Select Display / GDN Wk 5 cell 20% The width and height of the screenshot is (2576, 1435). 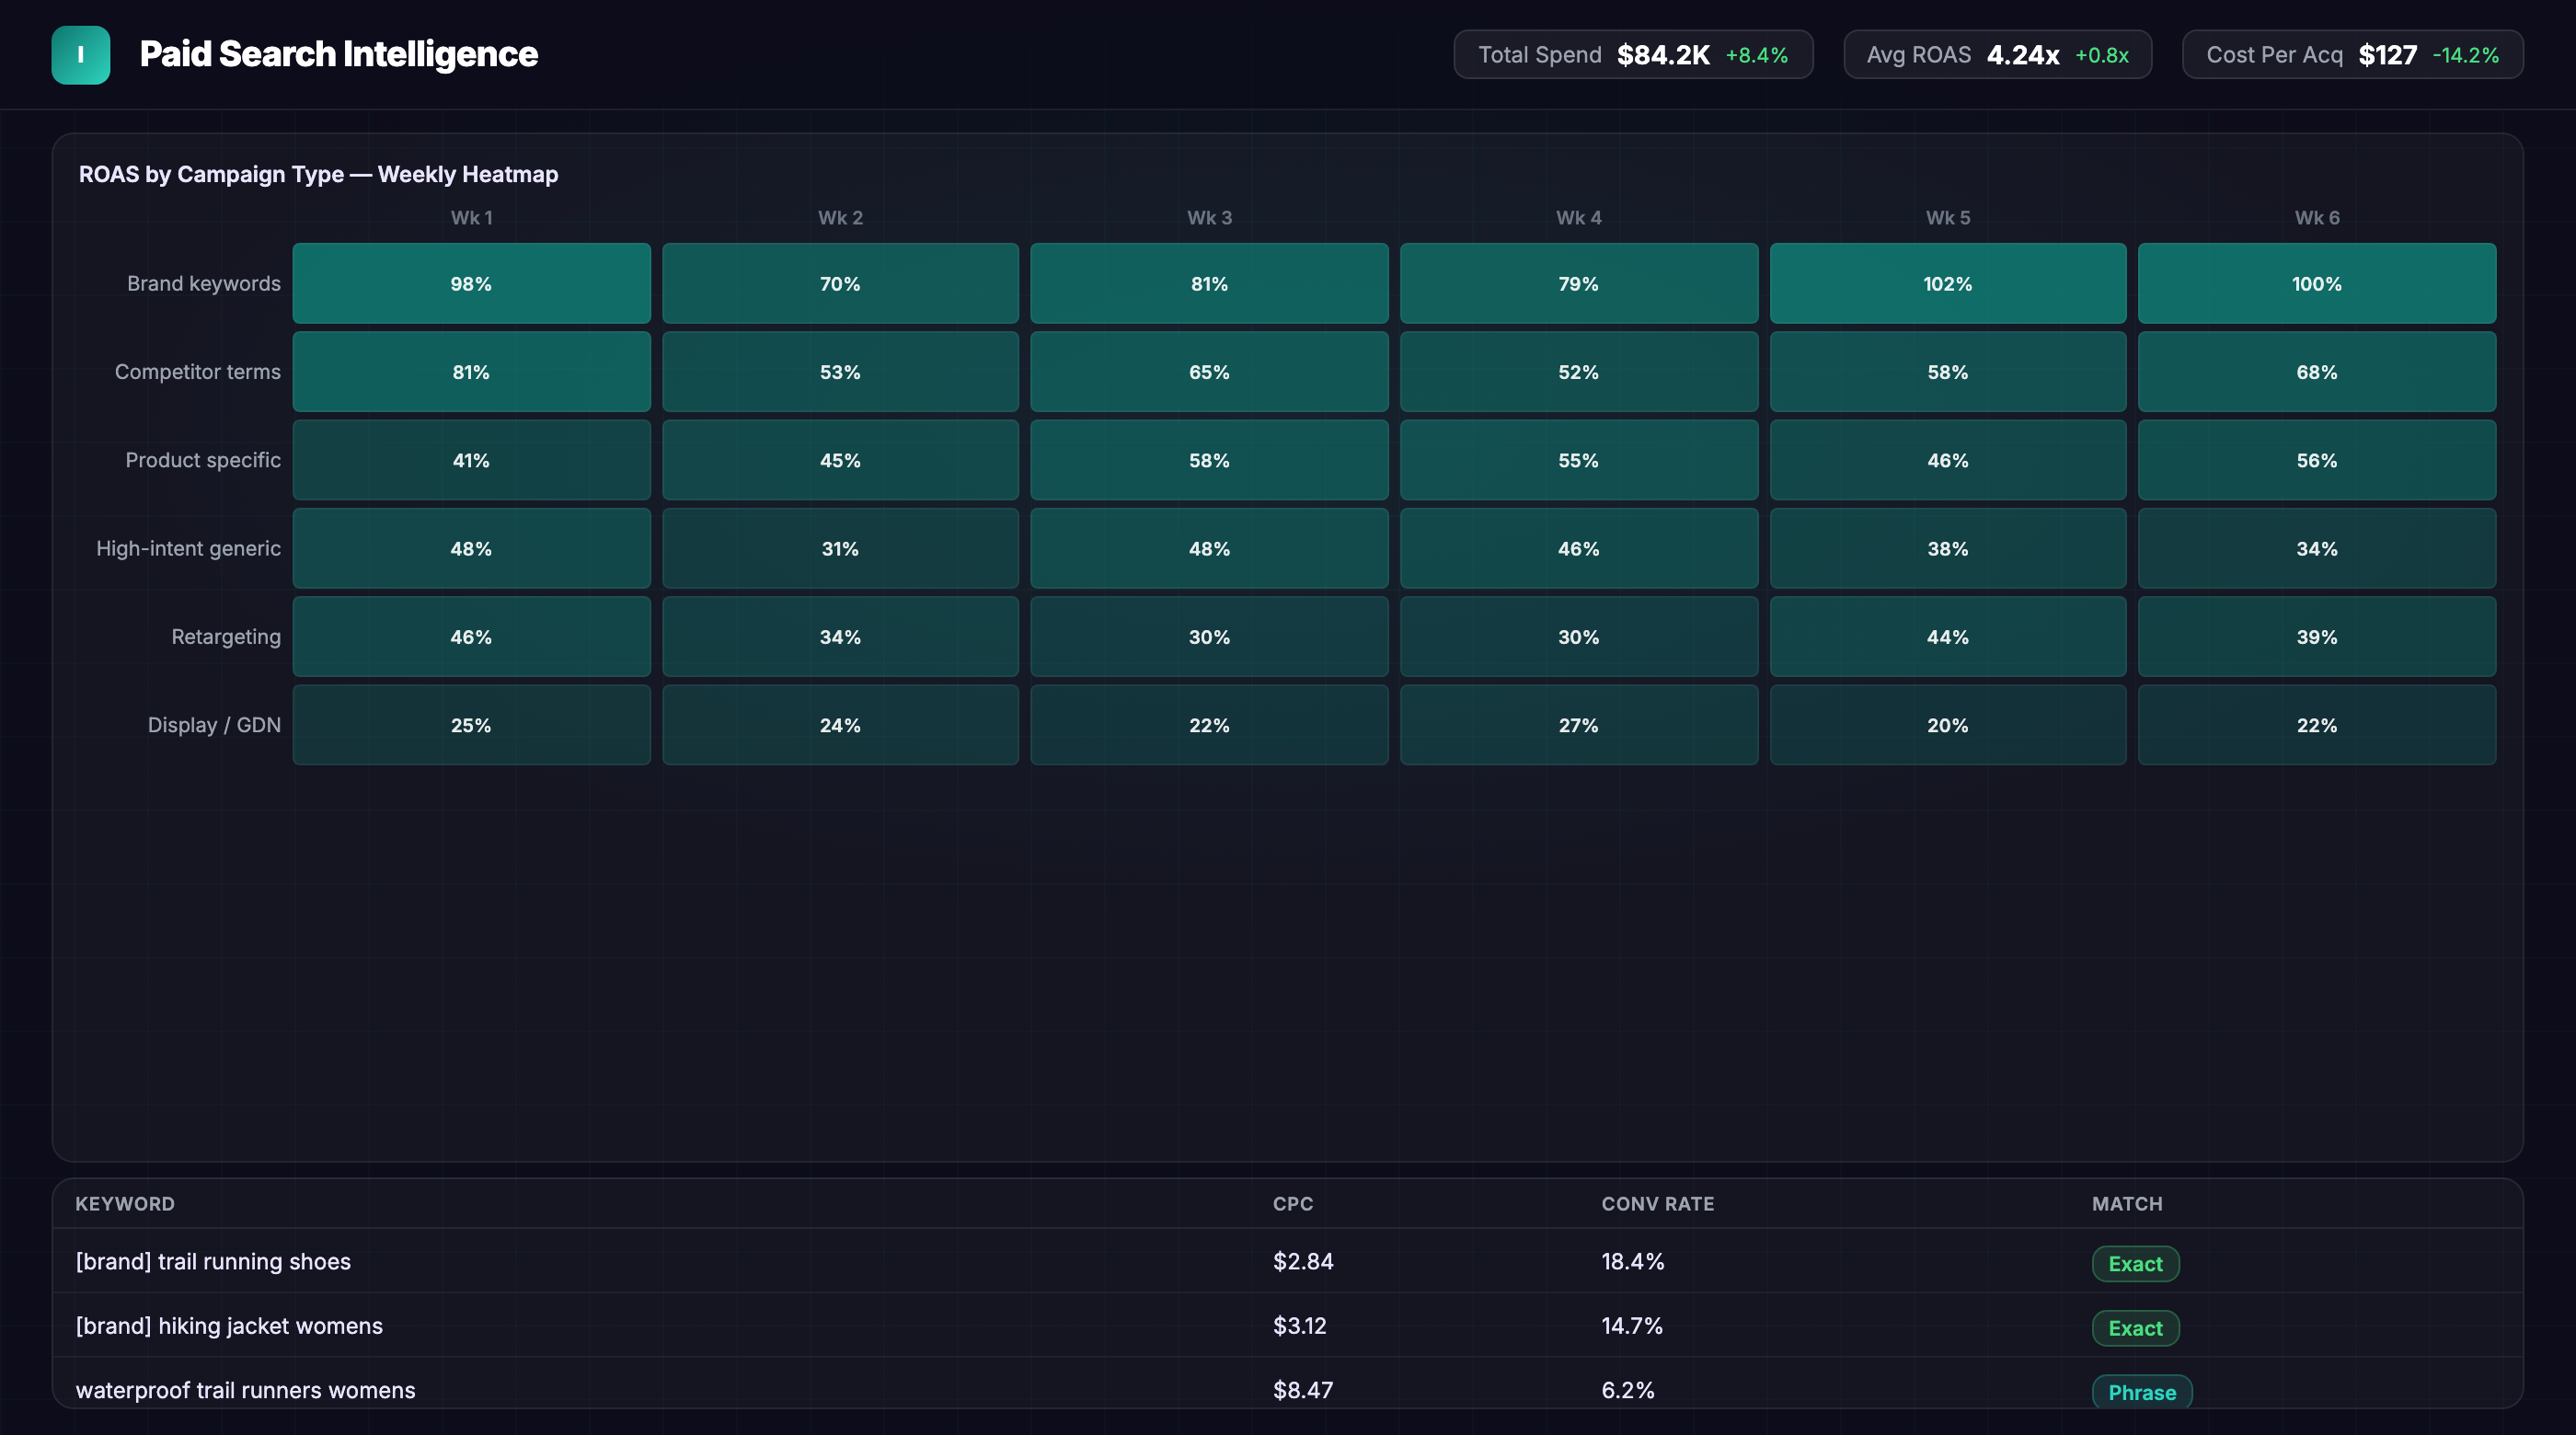1948,725
